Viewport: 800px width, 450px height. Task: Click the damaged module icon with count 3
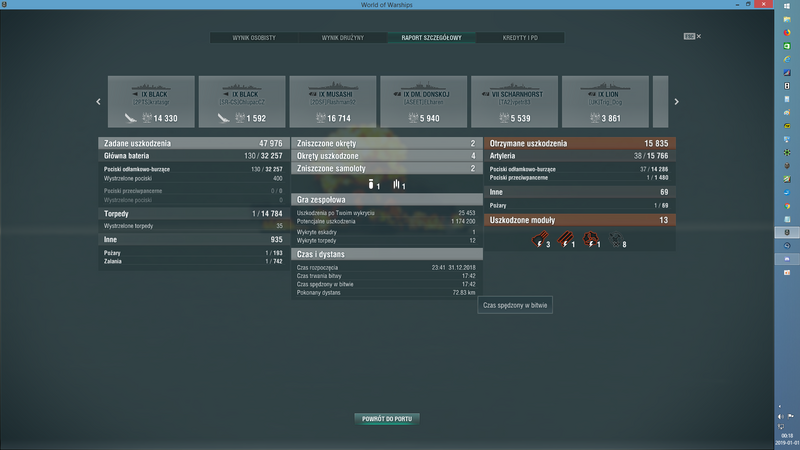539,238
